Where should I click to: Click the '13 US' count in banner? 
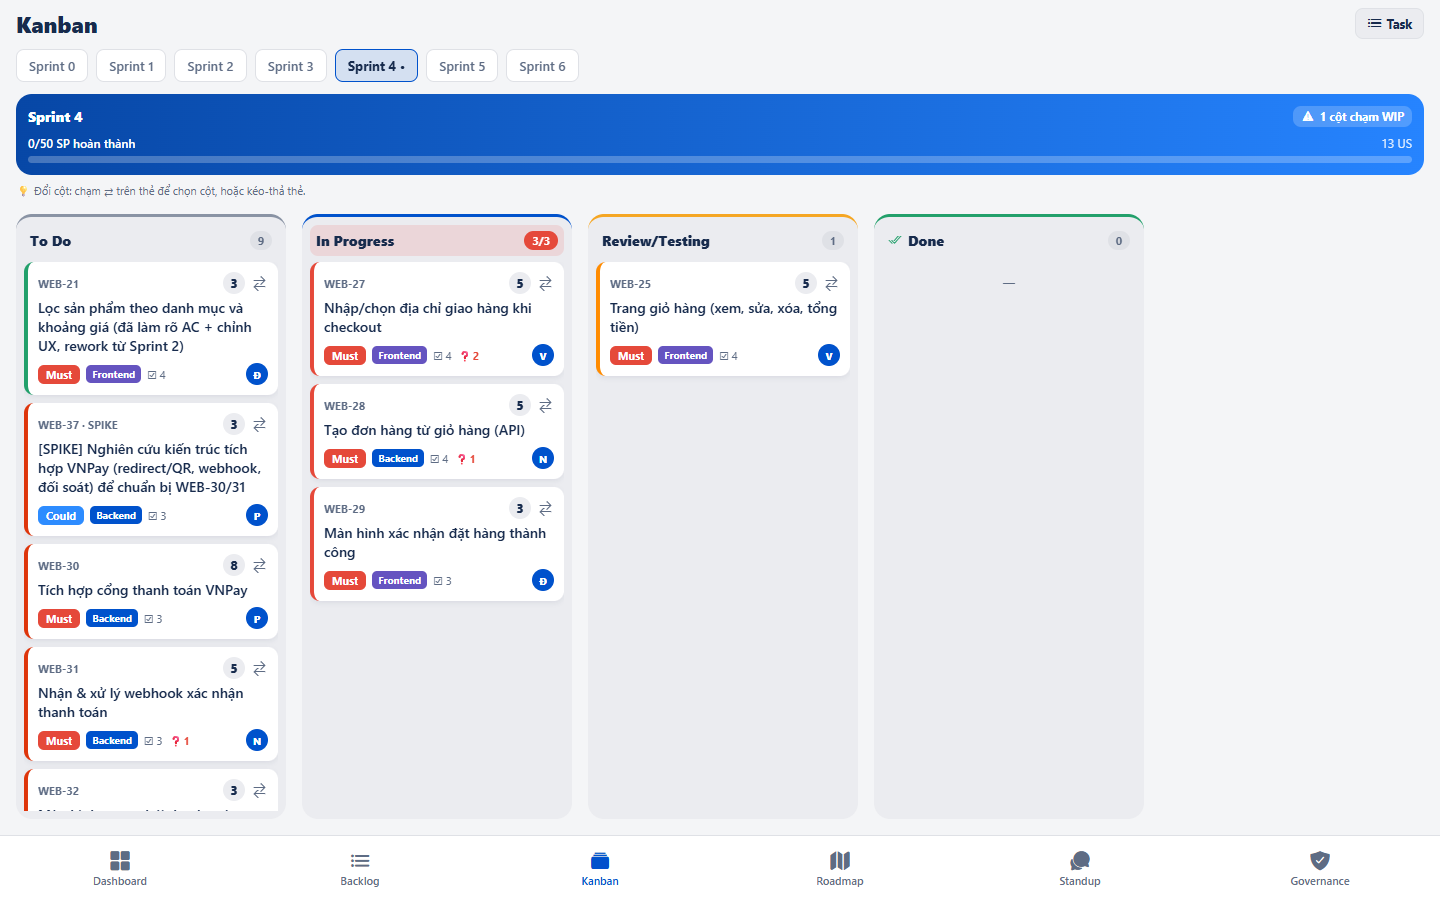1397,144
